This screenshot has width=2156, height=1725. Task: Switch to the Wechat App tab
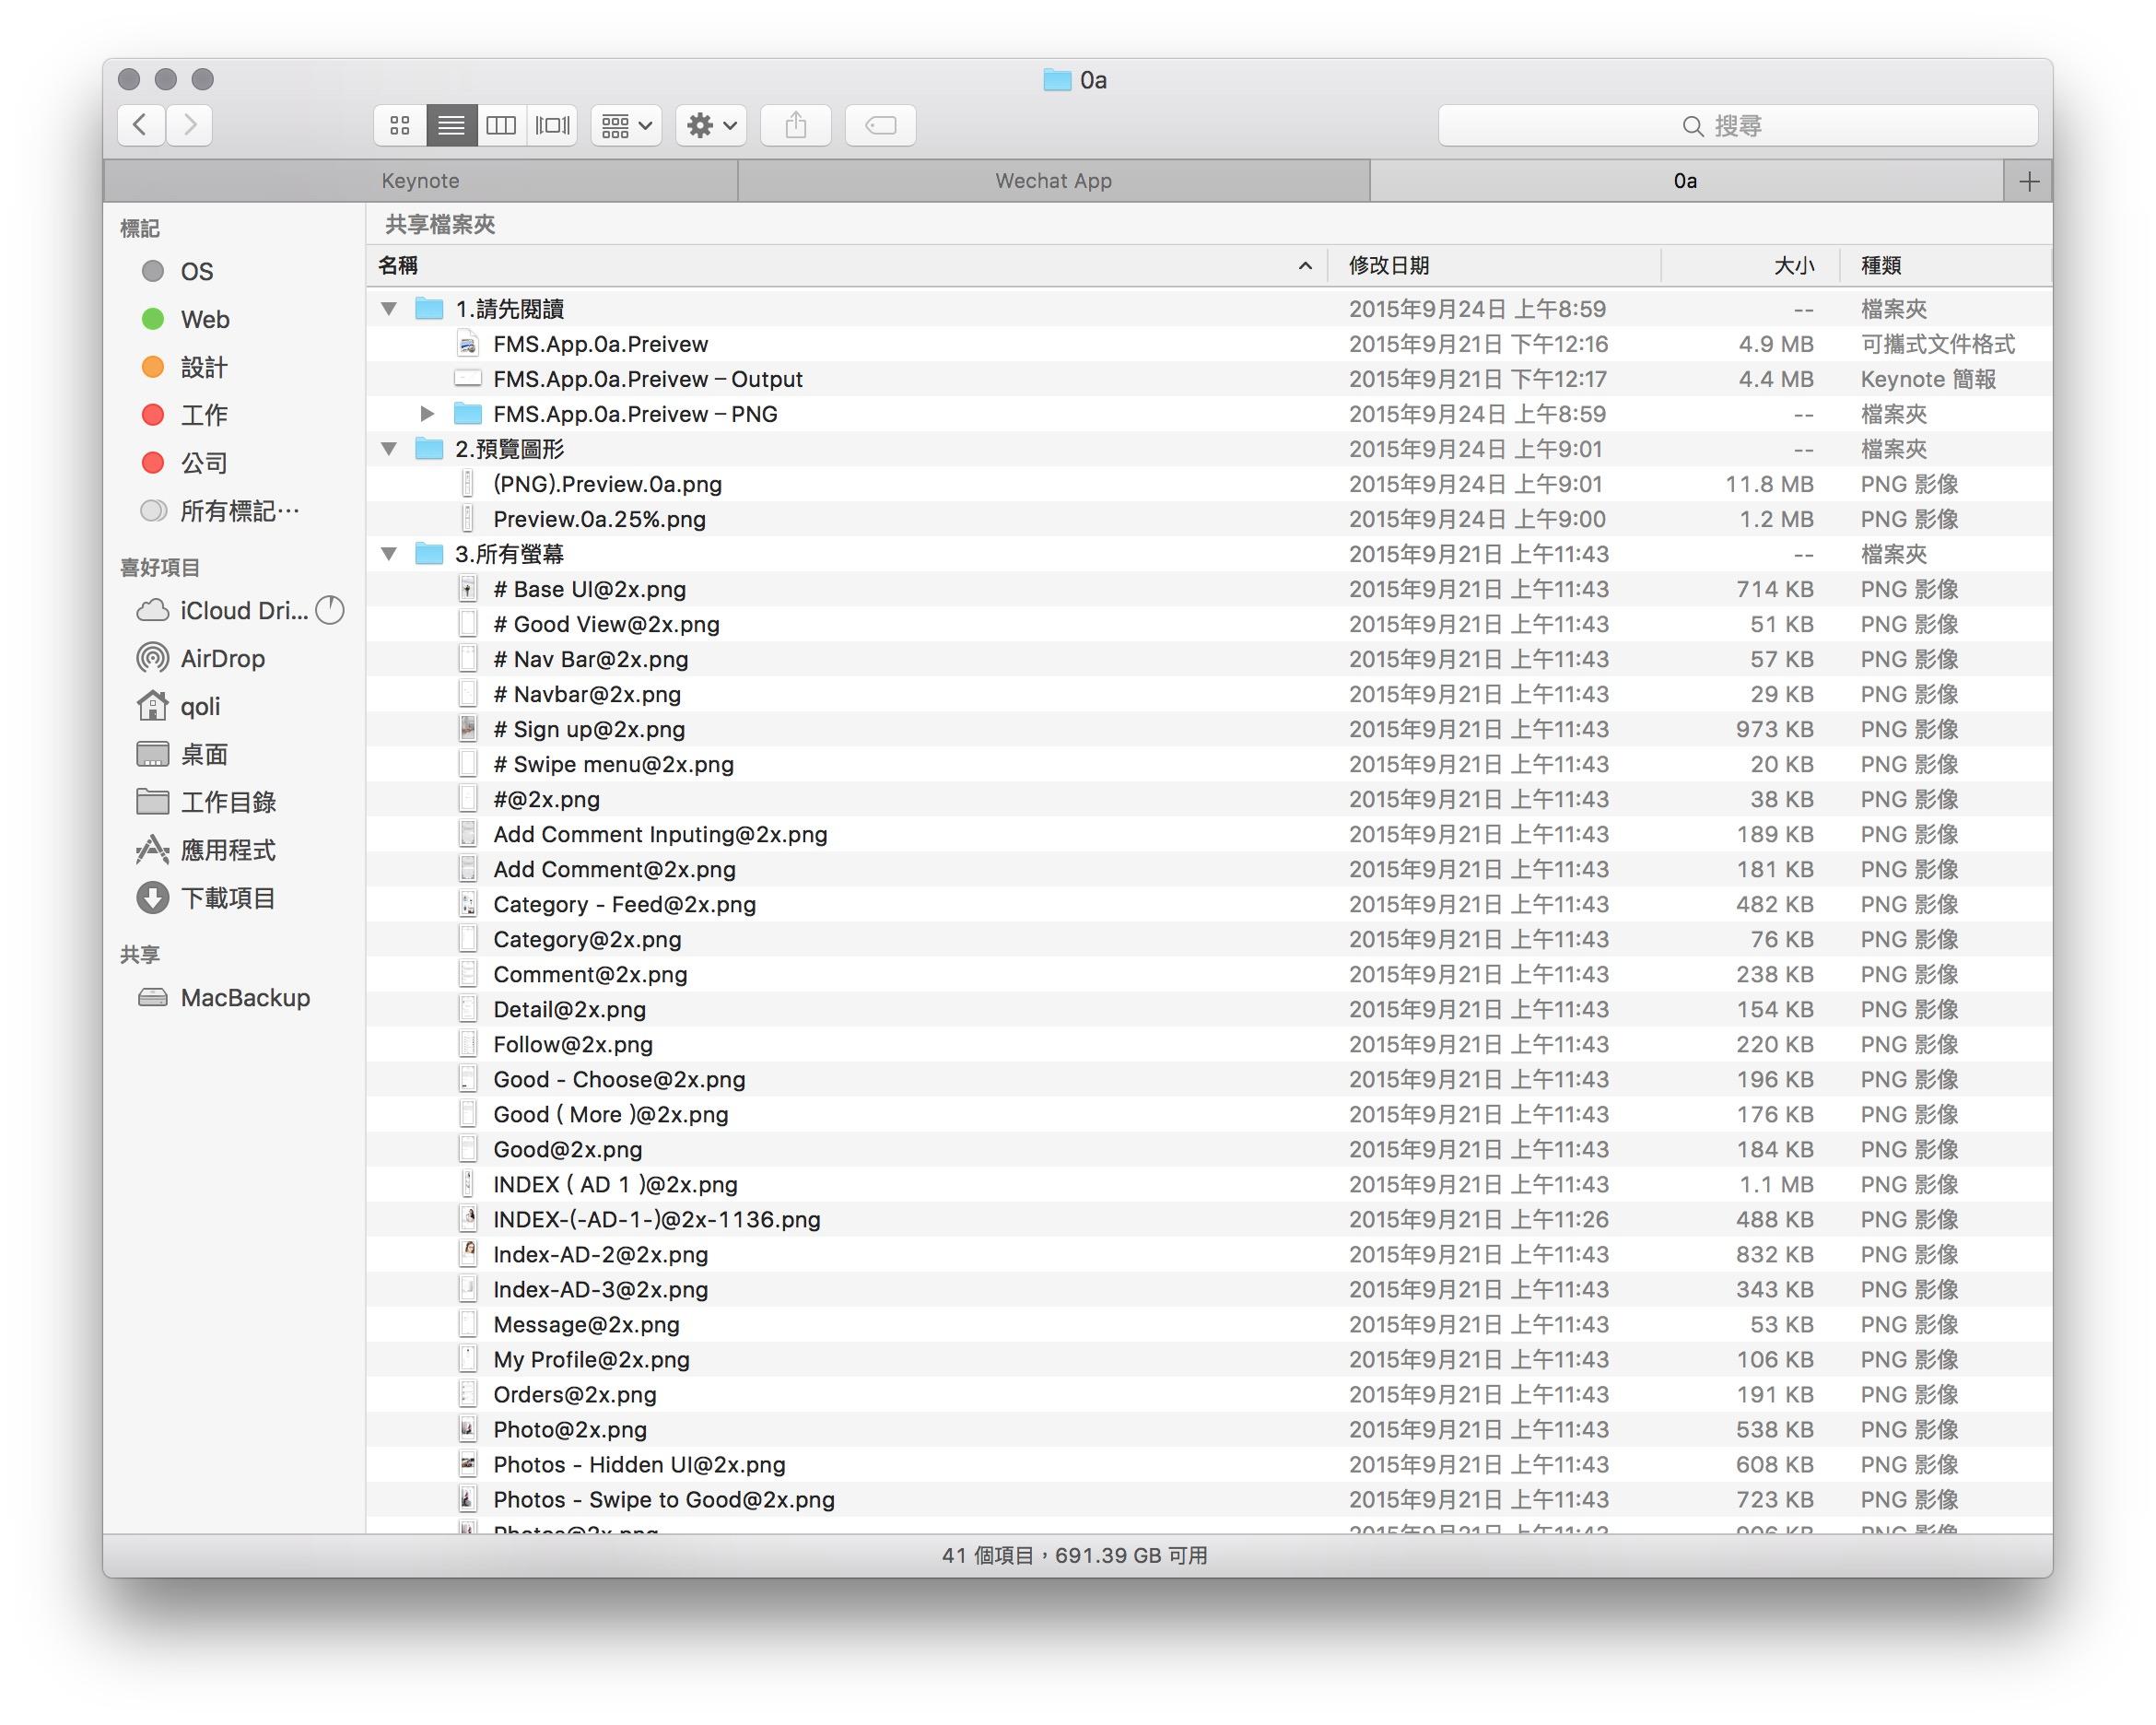coord(1053,181)
